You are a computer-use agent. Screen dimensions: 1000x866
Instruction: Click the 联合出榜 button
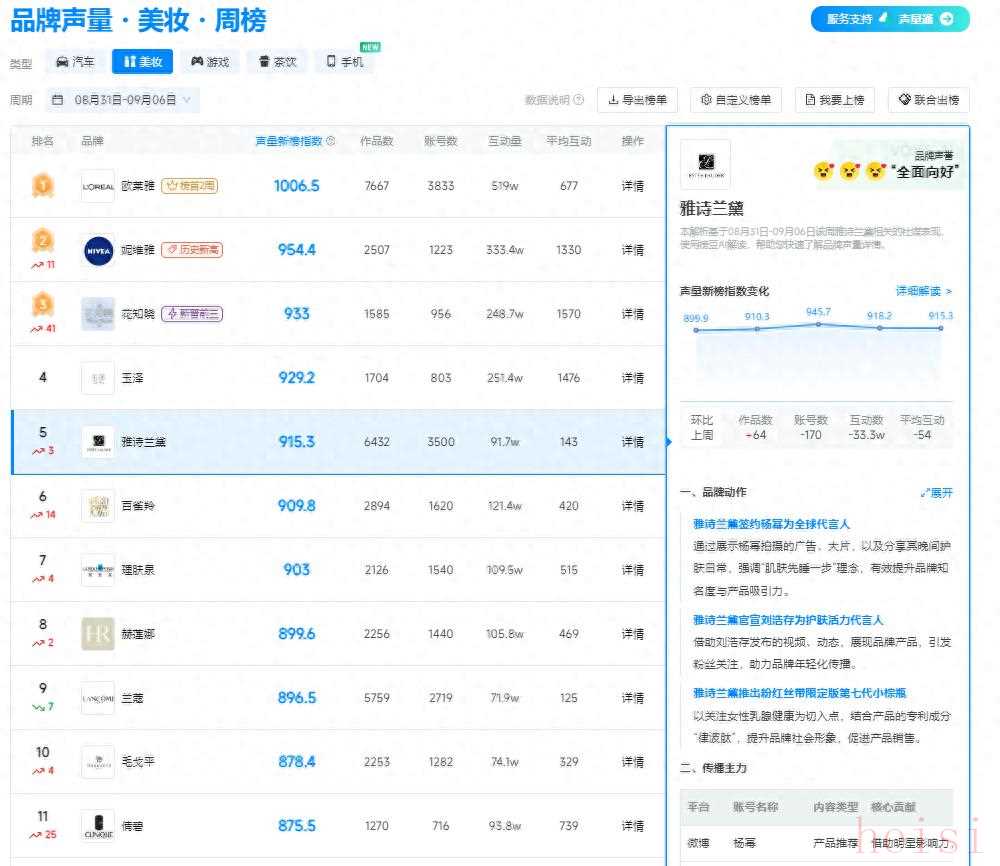pyautogui.click(x=929, y=100)
